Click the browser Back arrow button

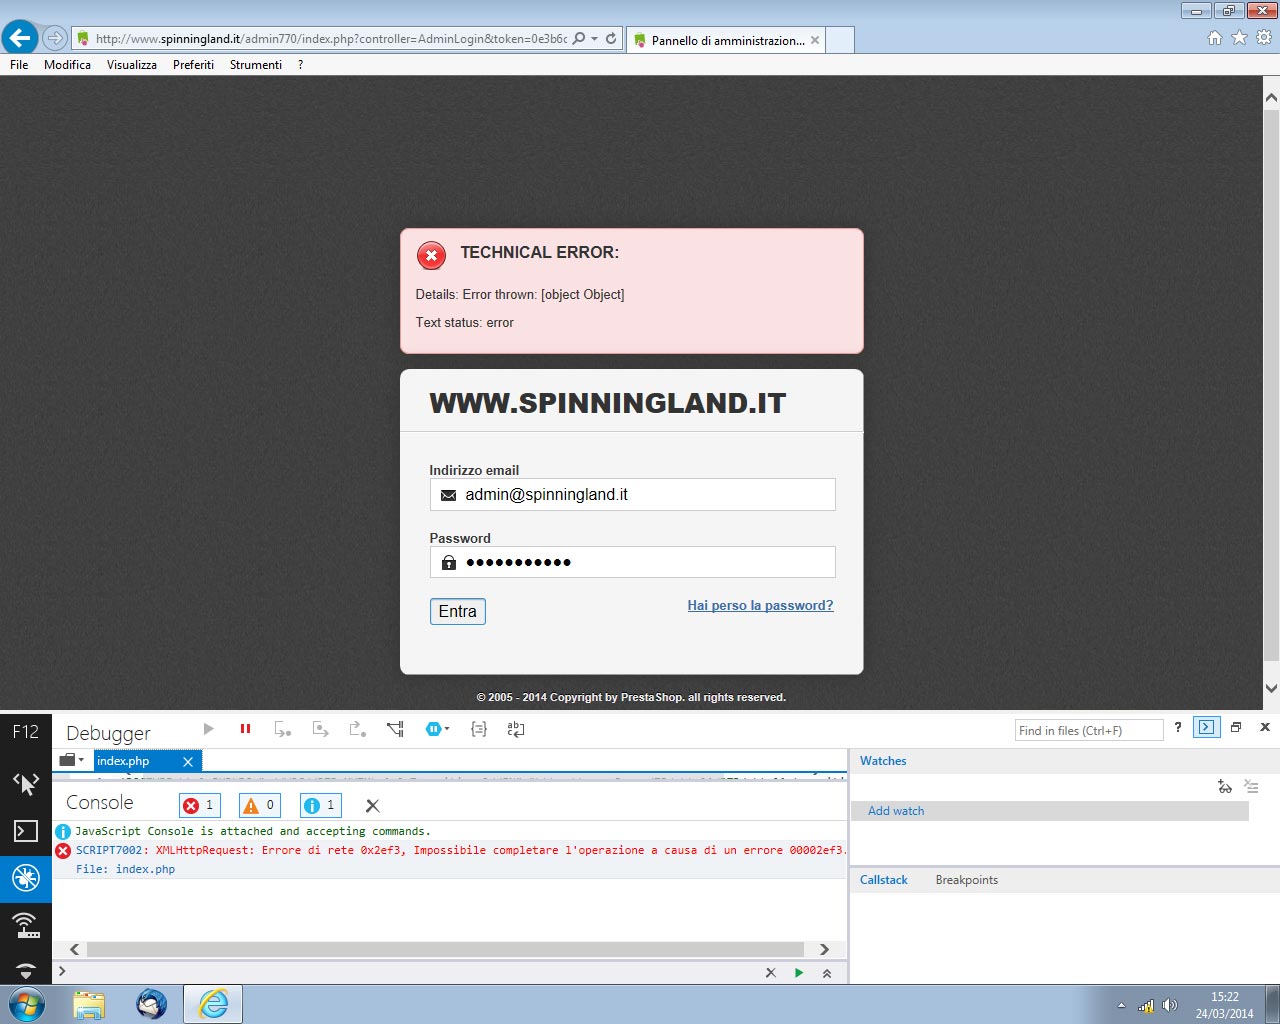point(20,38)
